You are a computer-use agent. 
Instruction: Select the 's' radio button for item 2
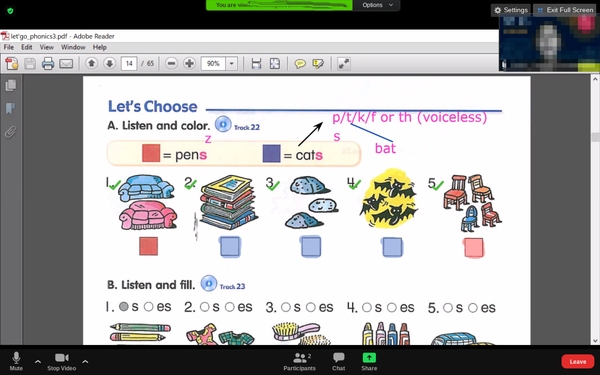click(205, 307)
